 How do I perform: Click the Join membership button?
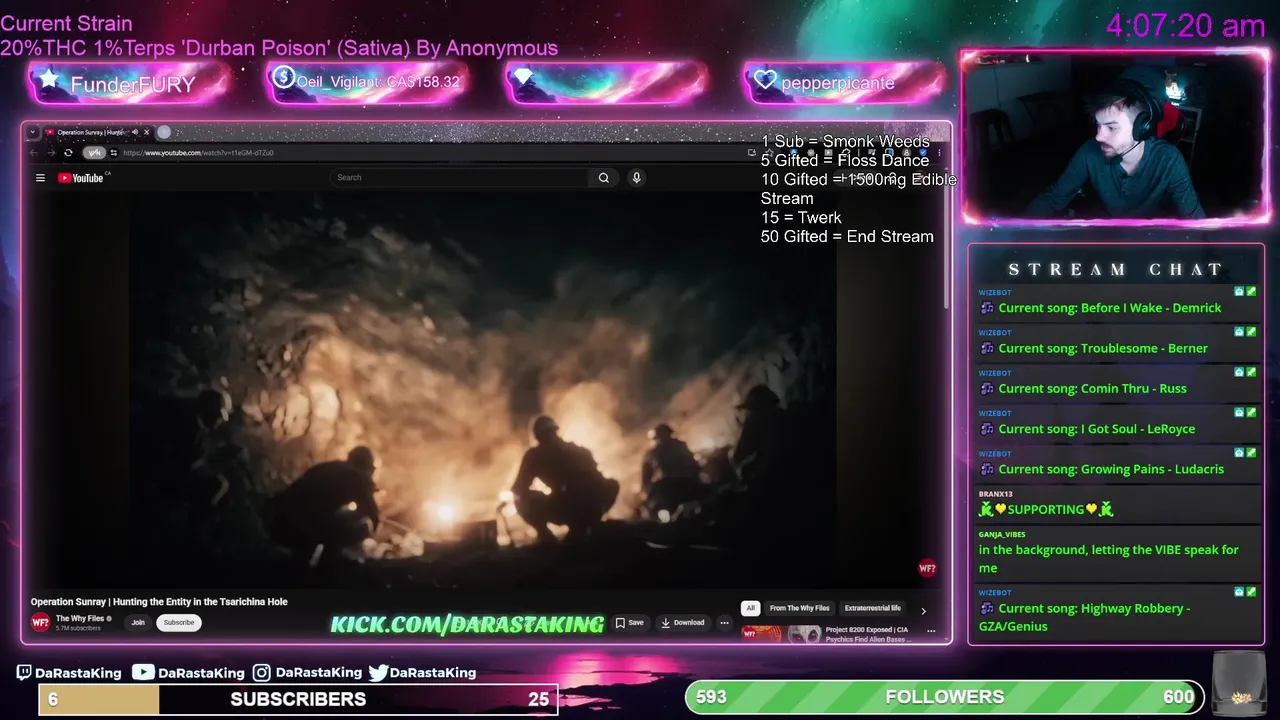pos(138,622)
